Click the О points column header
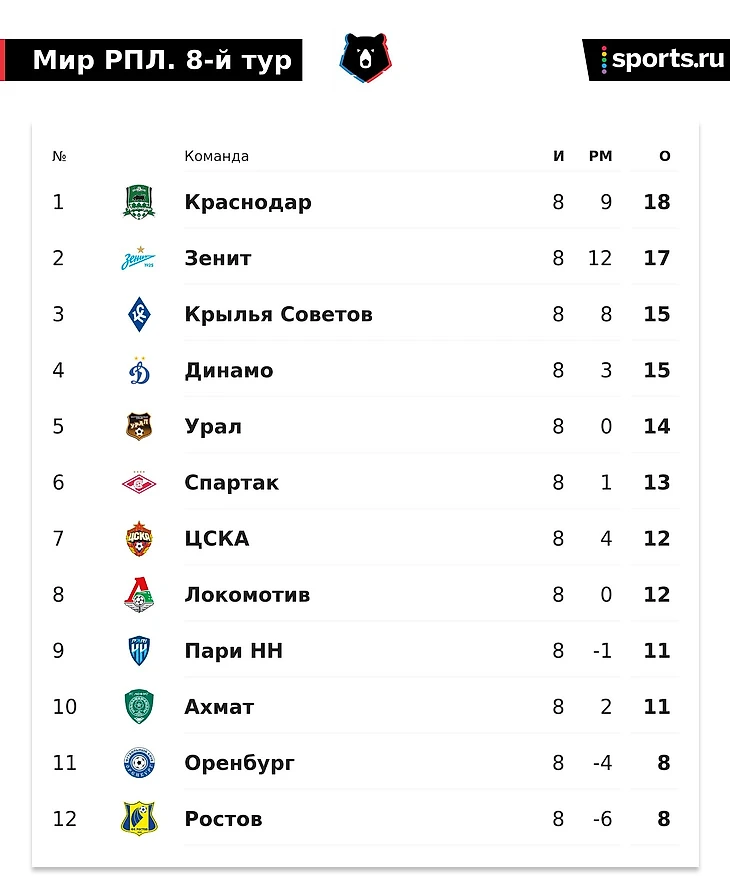 pyautogui.click(x=665, y=156)
